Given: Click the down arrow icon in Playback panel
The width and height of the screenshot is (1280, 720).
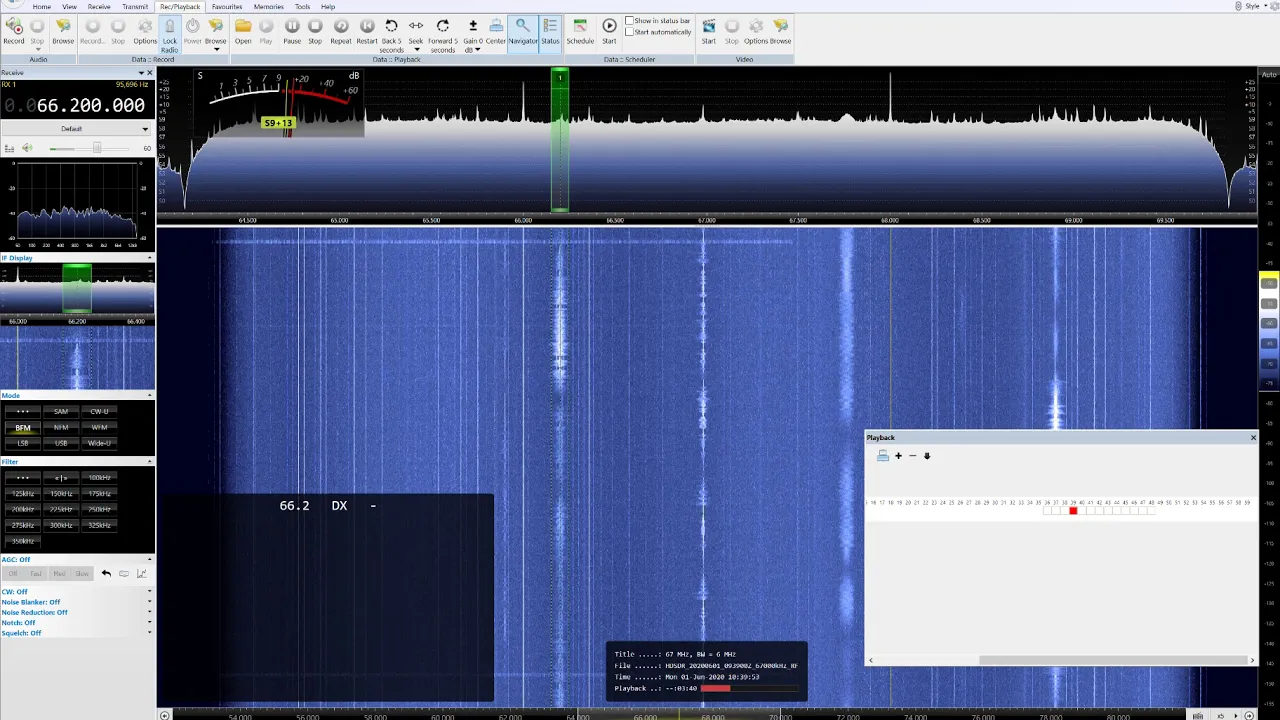Looking at the screenshot, I should [927, 456].
